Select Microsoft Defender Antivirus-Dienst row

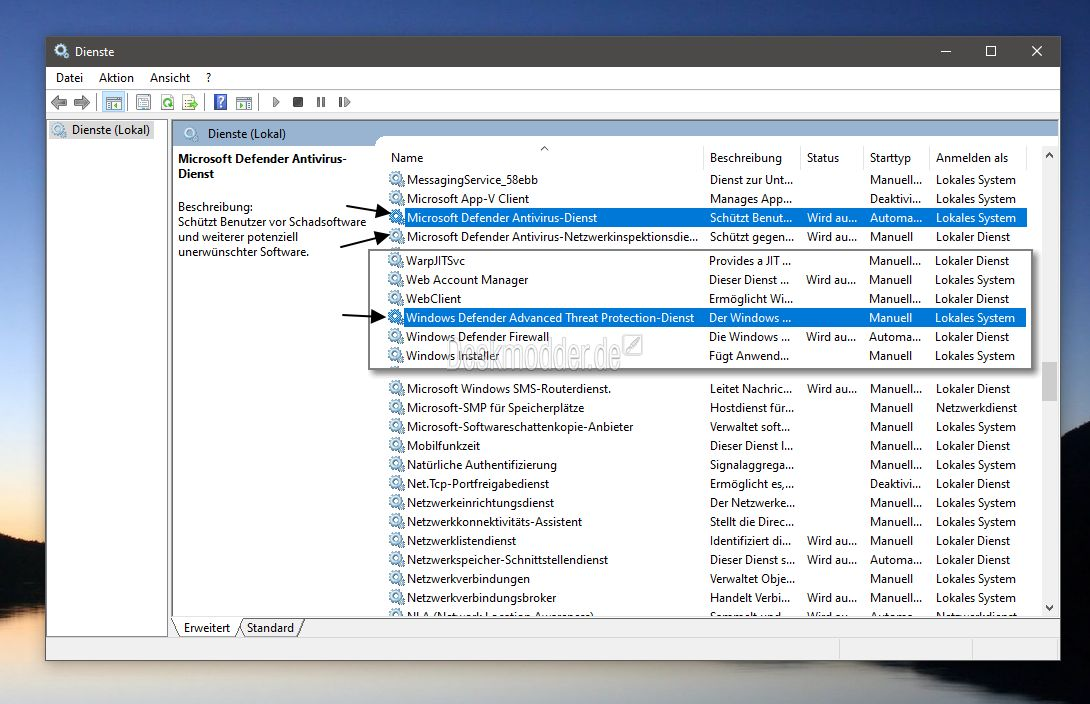click(707, 218)
